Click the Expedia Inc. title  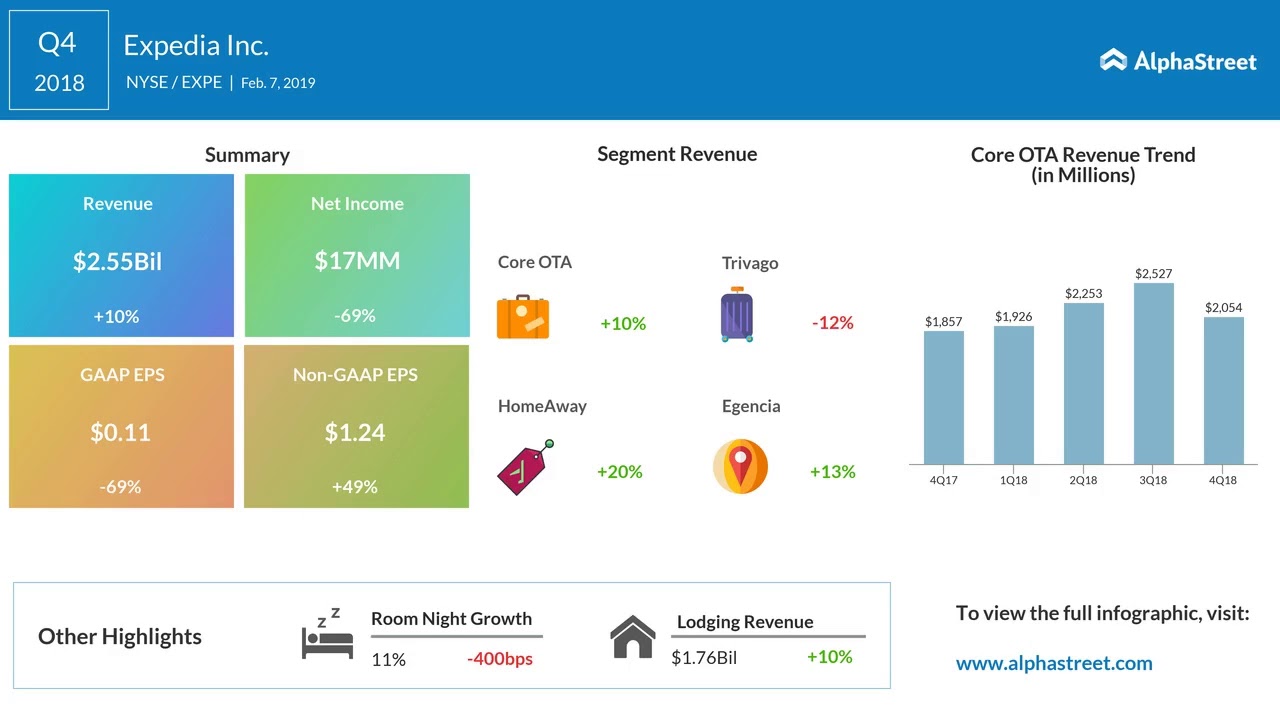196,45
